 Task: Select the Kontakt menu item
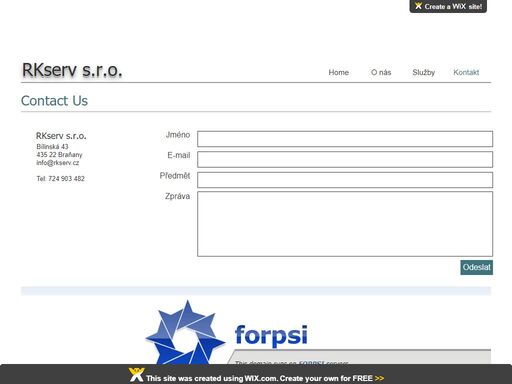click(466, 72)
